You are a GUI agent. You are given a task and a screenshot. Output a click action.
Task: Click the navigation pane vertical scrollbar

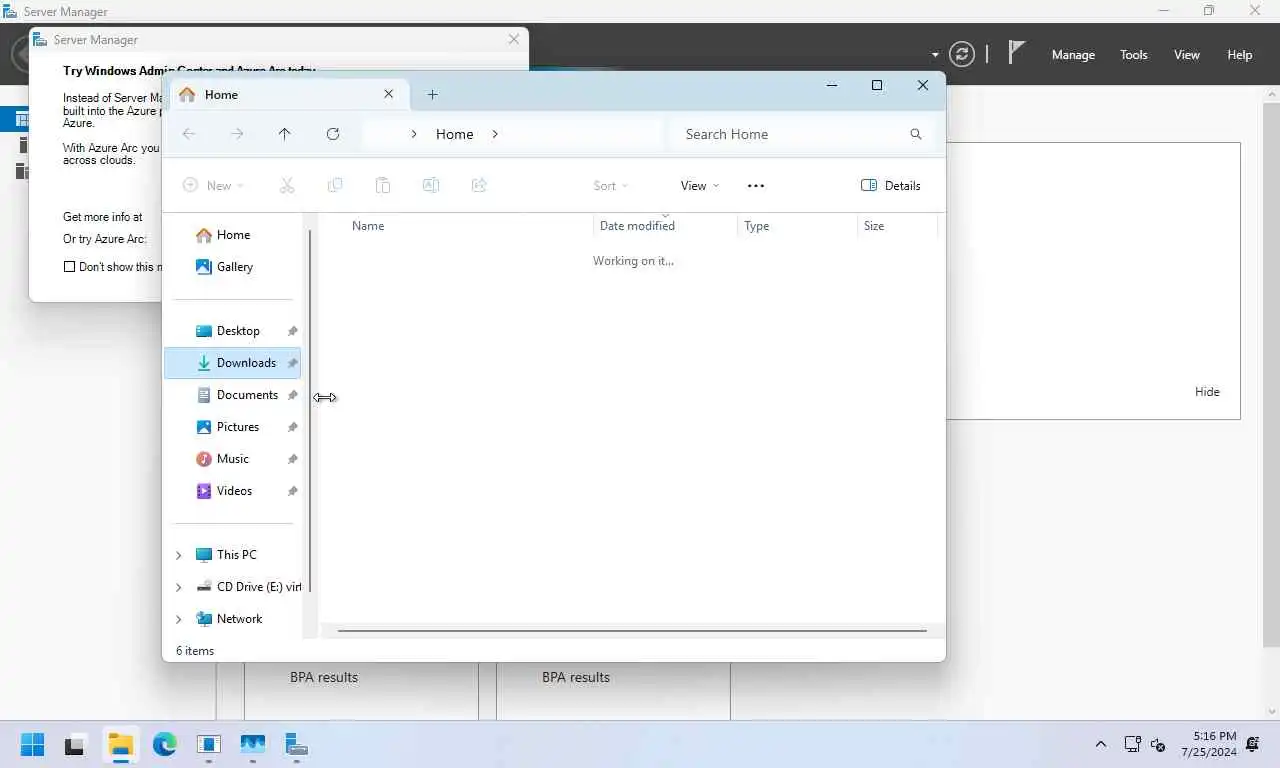(x=309, y=410)
